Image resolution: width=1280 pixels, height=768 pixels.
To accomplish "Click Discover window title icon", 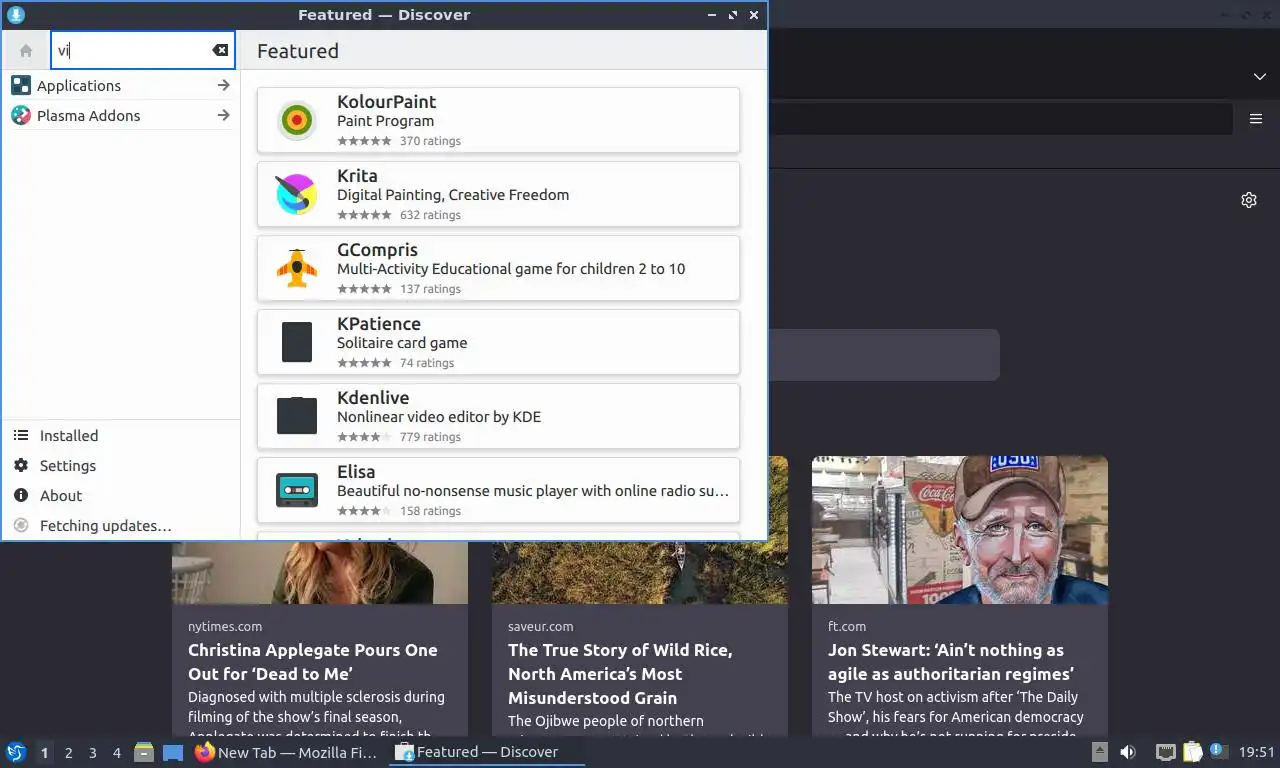I will click(x=15, y=15).
